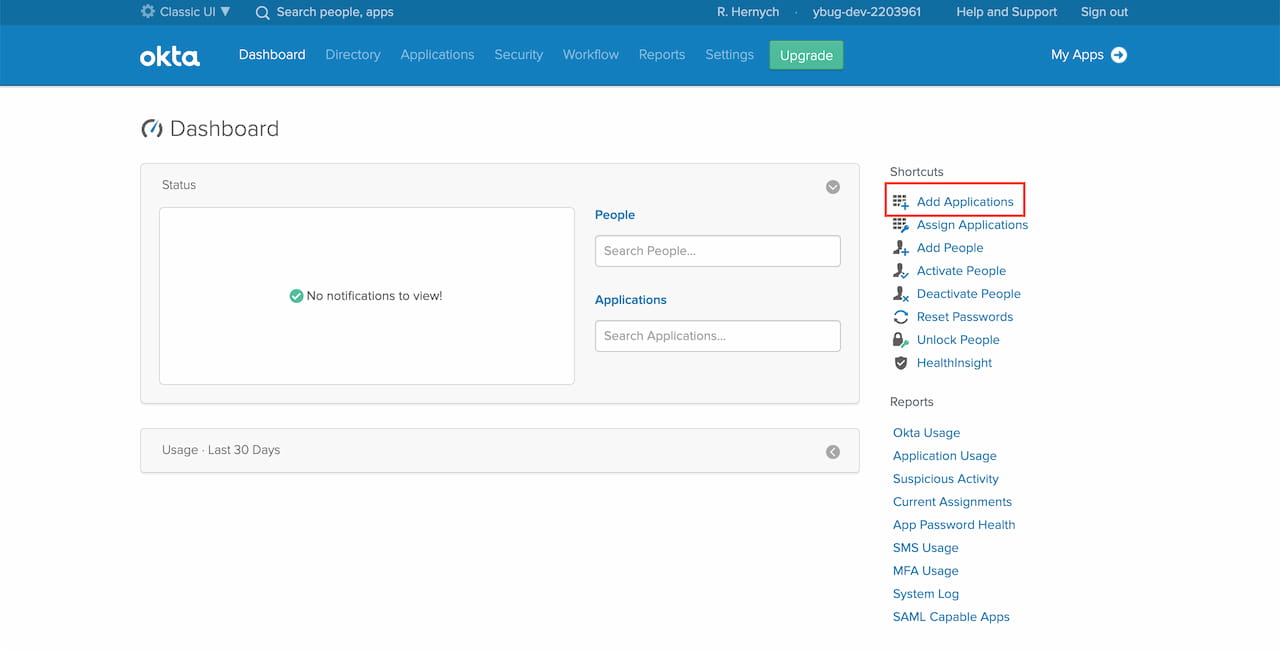1280x651 pixels.
Task: Focus the Search Applications field
Action: click(718, 336)
